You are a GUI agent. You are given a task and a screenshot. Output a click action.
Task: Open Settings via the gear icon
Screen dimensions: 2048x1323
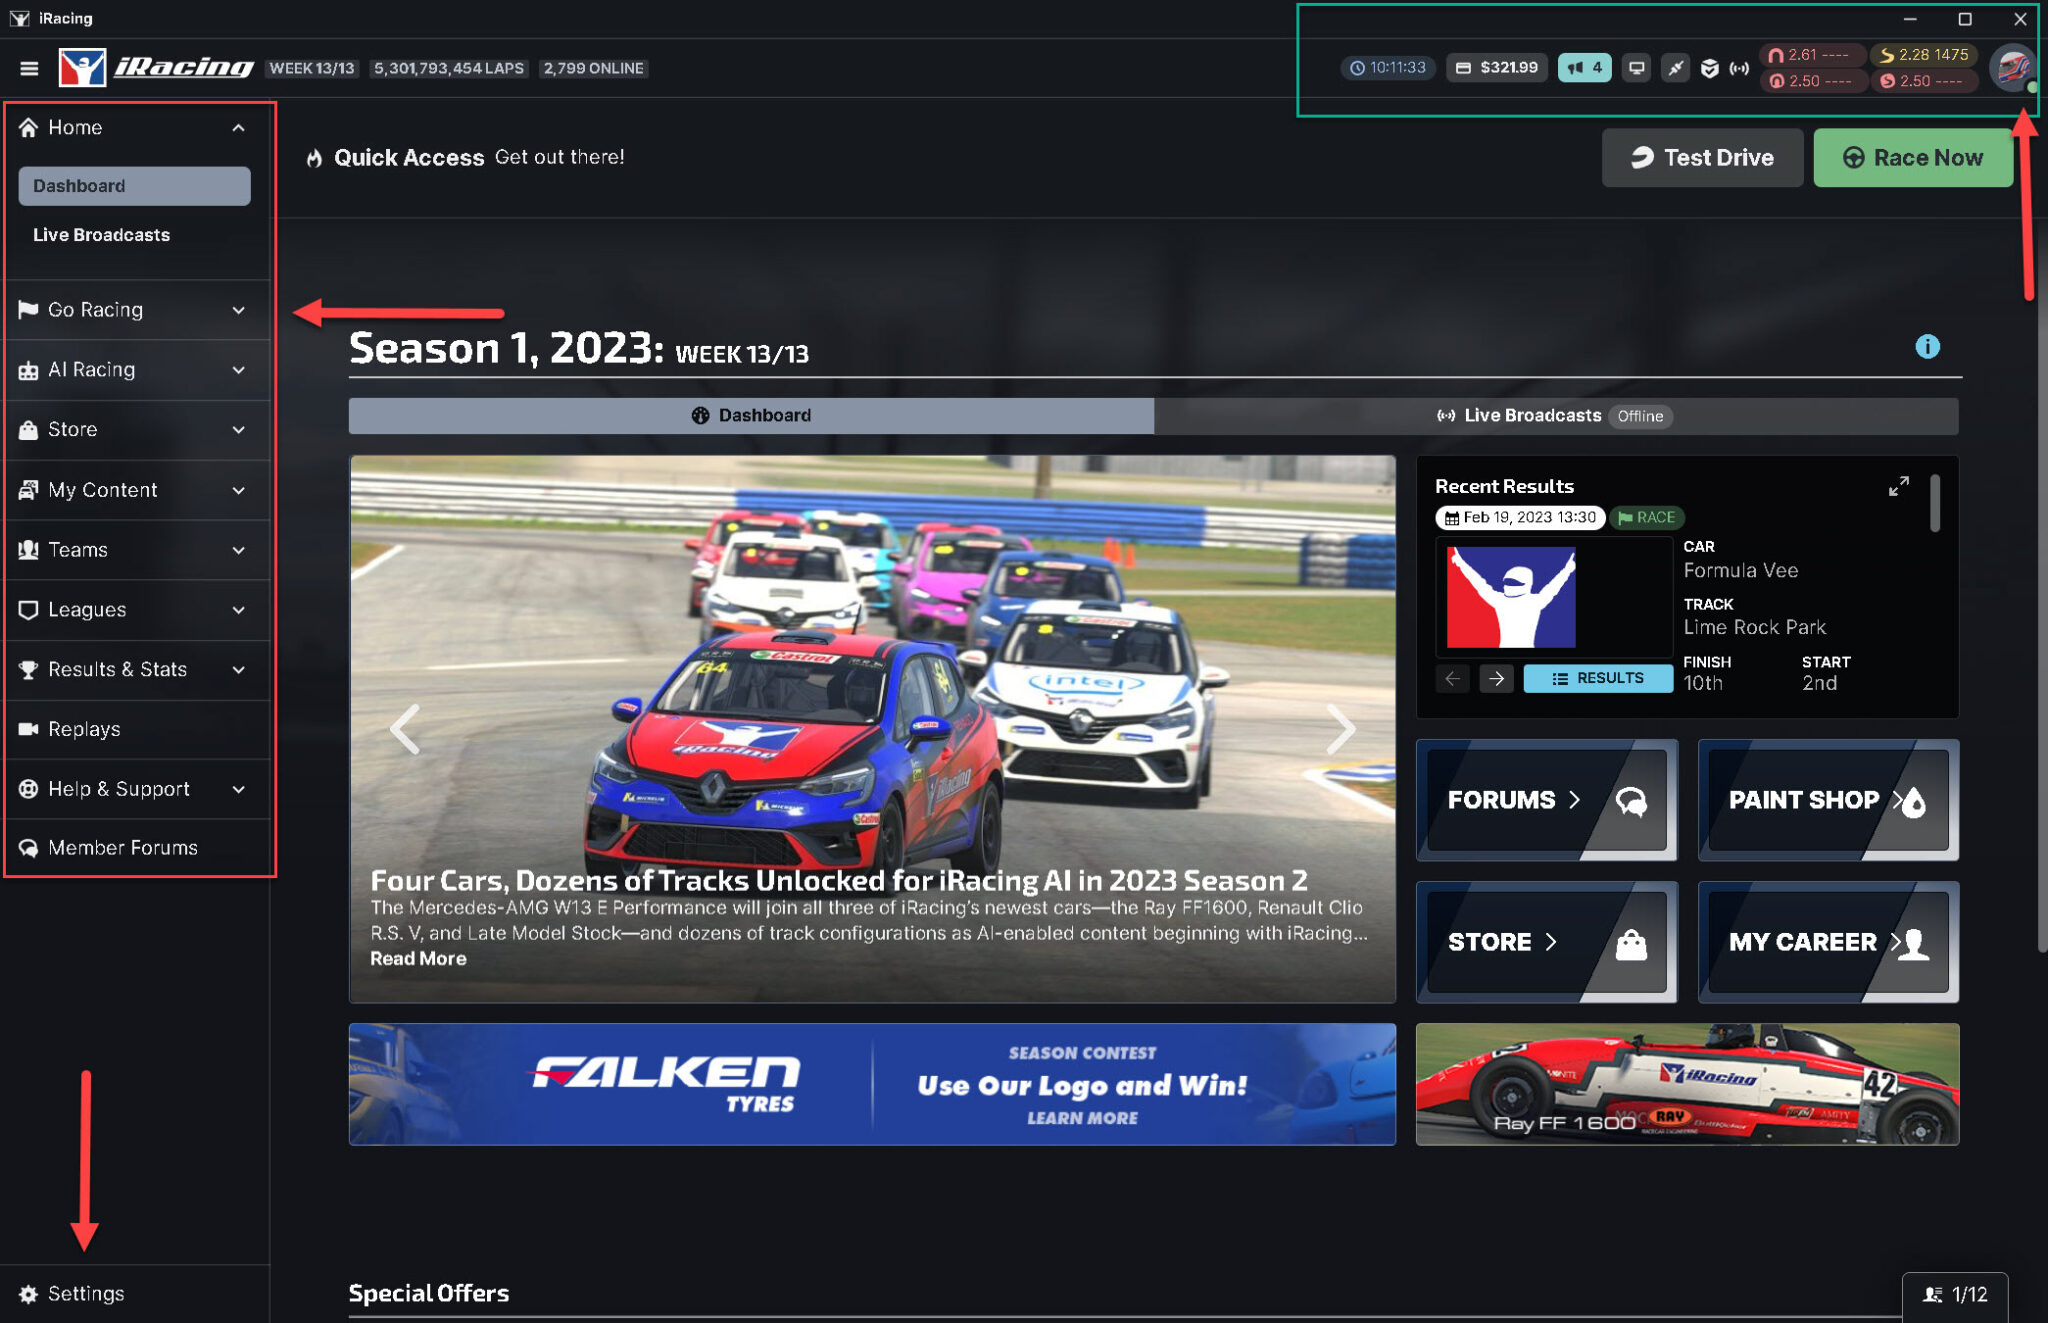[x=31, y=1293]
